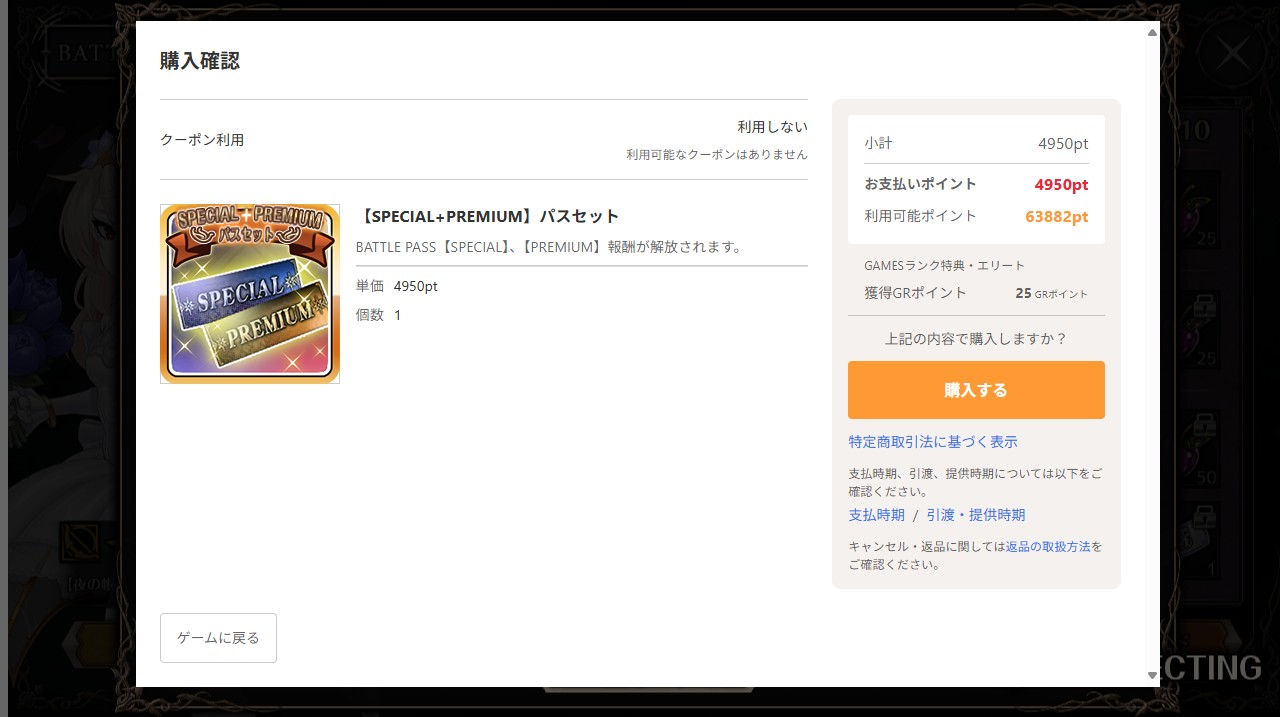Open the 支払時期 link
1280x717 pixels.
[876, 515]
